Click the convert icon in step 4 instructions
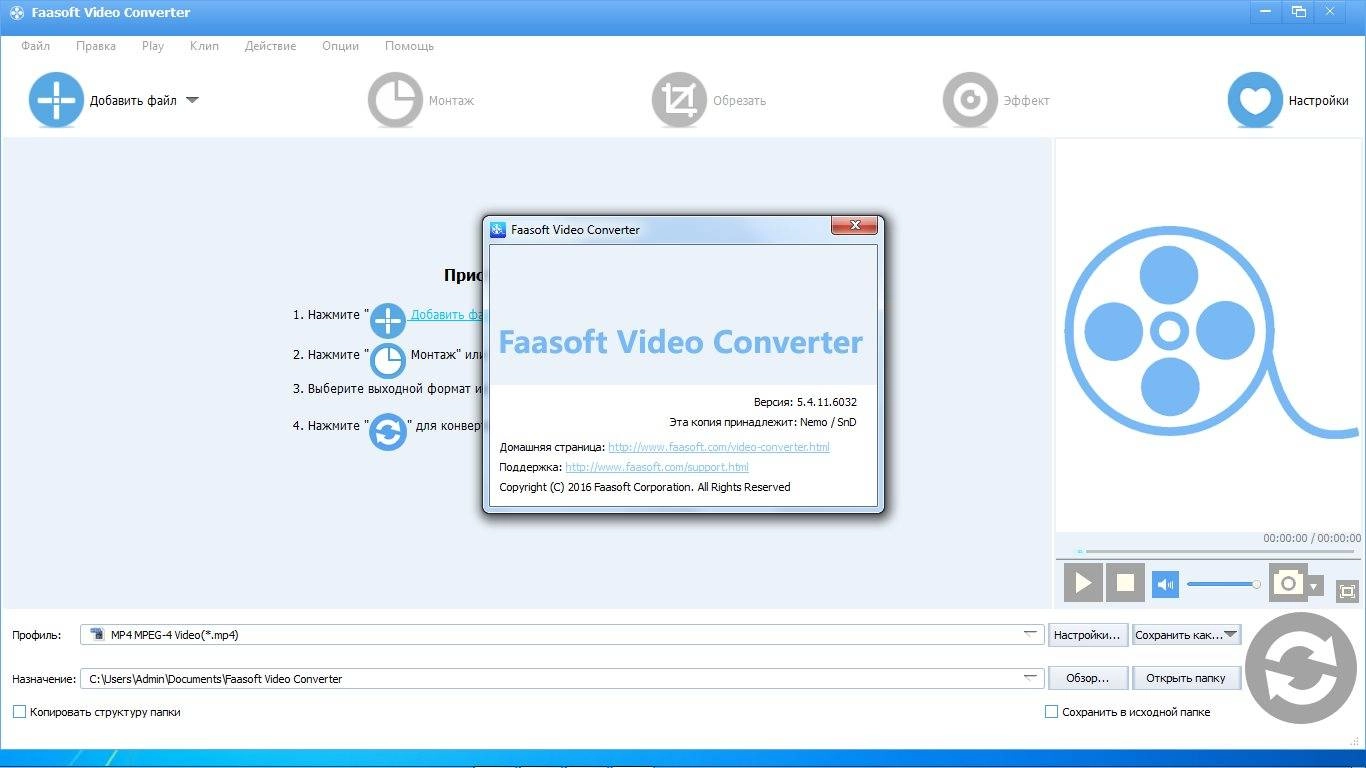 388,432
